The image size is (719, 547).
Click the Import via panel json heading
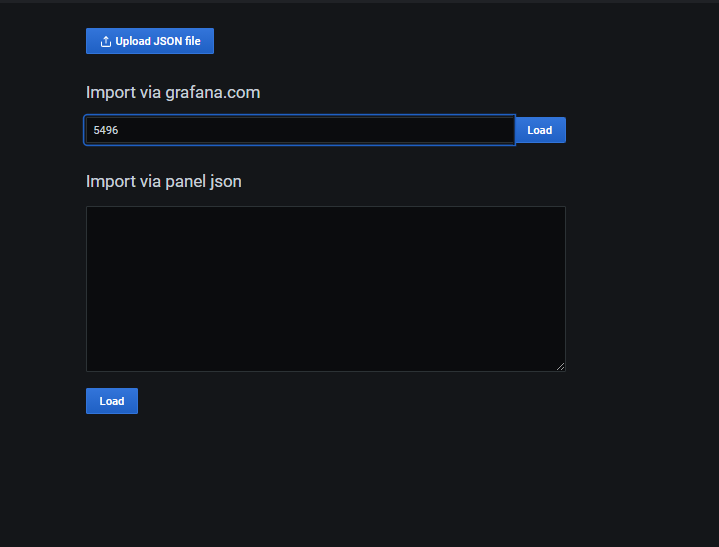(164, 182)
